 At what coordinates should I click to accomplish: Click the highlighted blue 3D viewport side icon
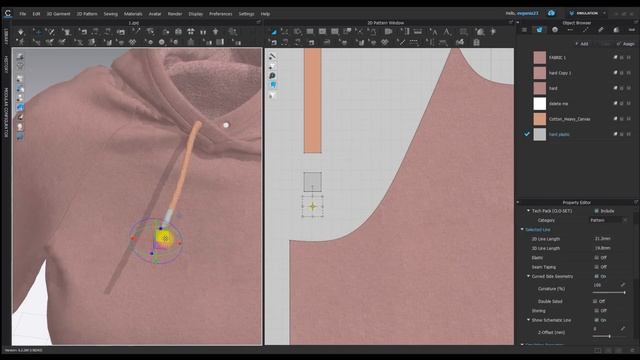point(20,107)
